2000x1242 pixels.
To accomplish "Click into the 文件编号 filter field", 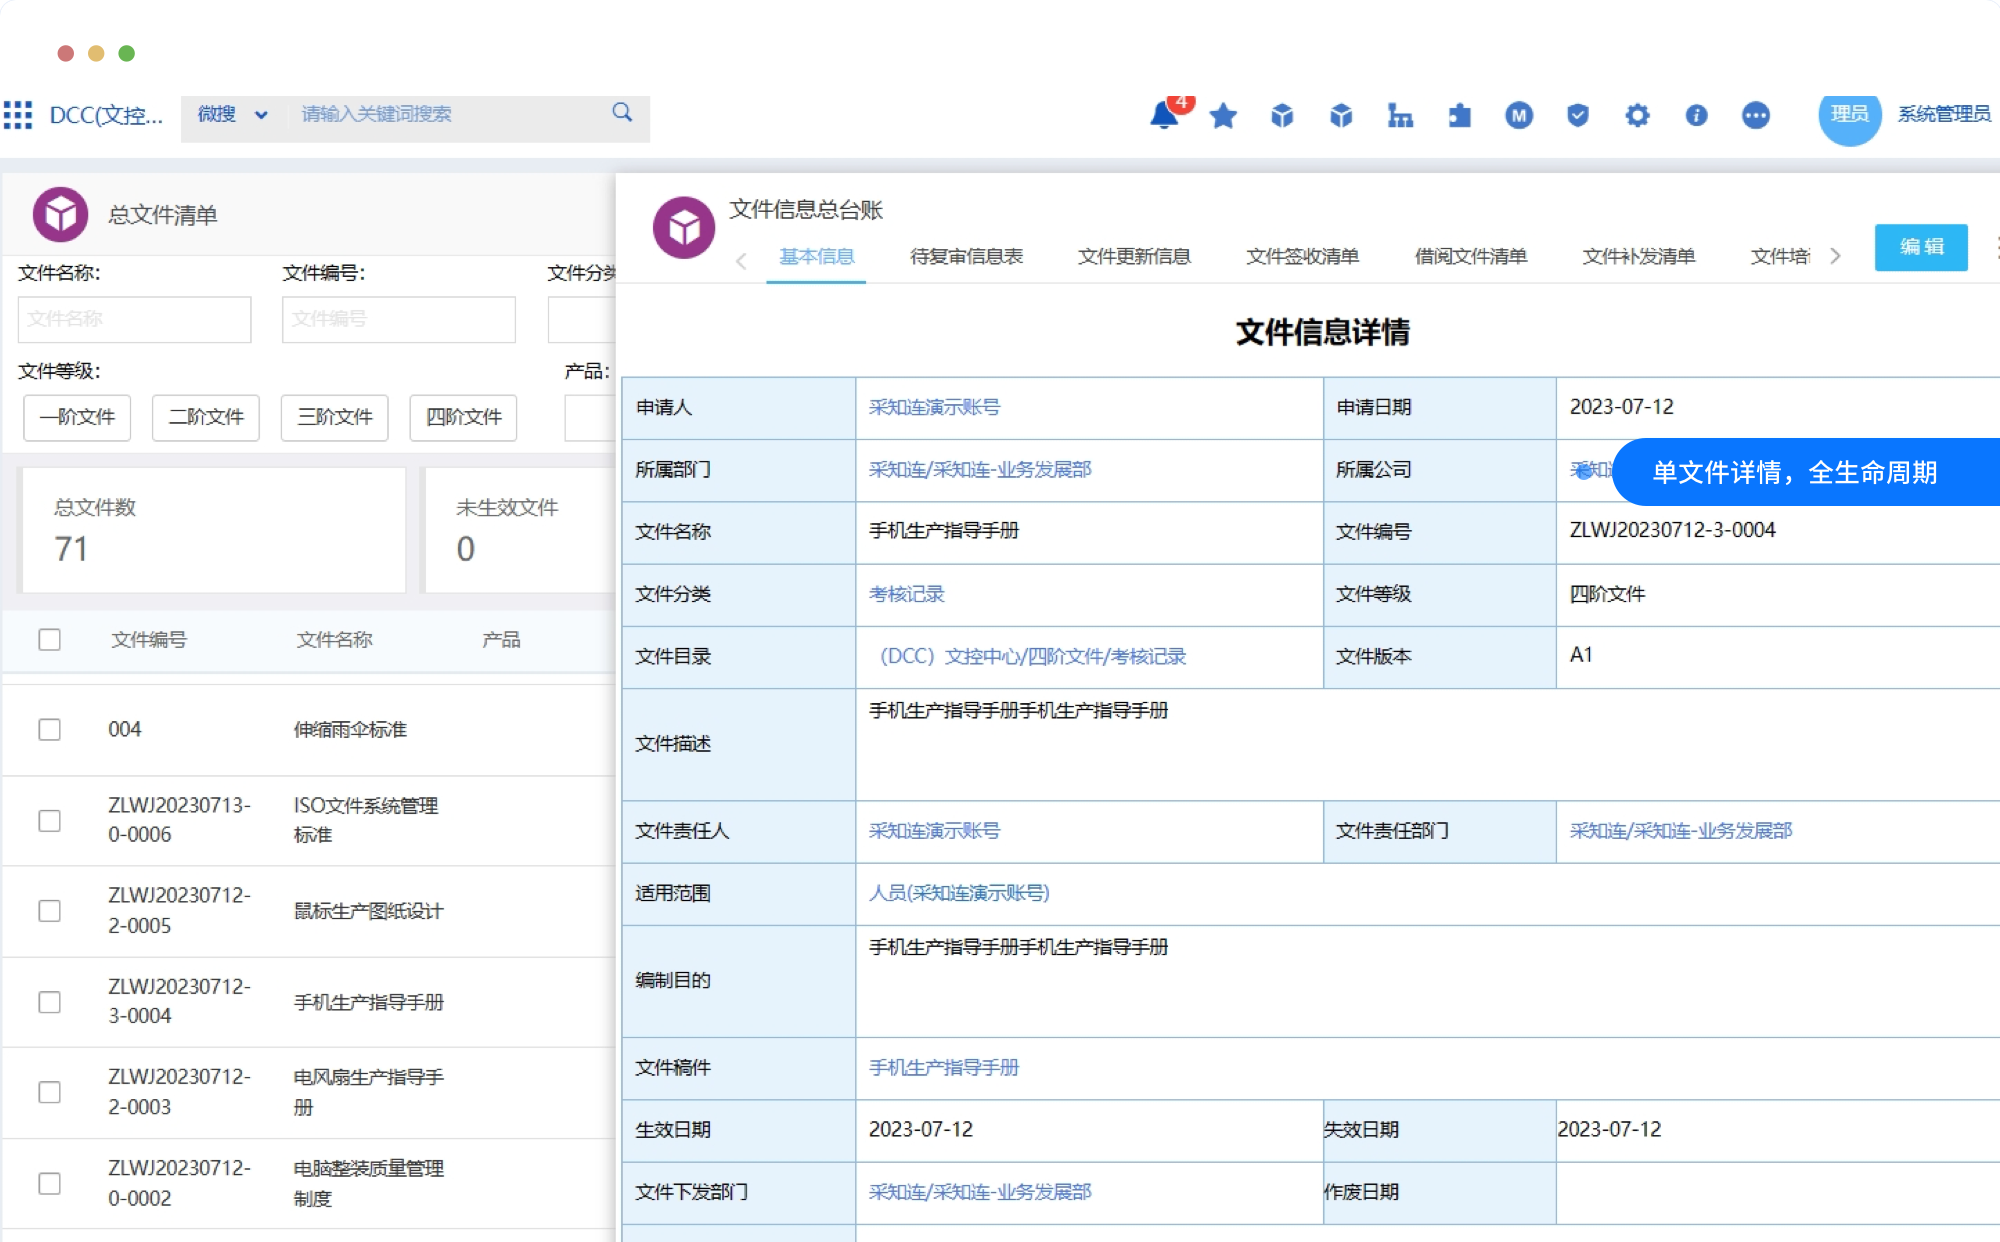I will click(398, 319).
